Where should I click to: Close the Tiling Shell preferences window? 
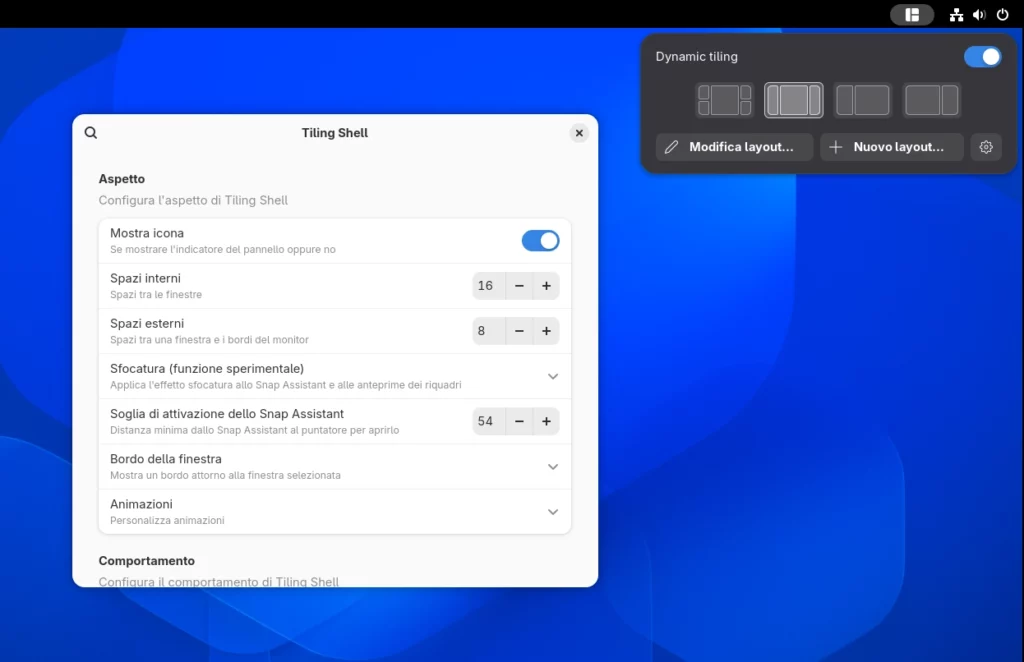(579, 133)
